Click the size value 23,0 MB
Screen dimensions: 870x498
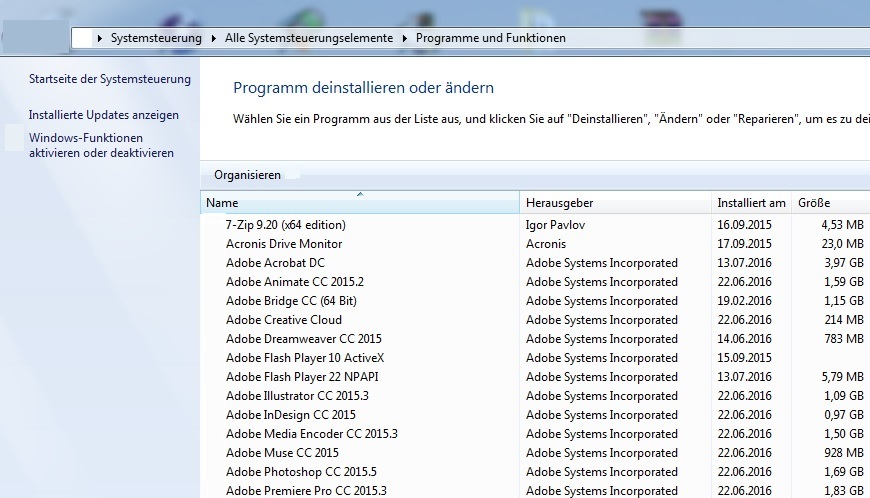[842, 244]
